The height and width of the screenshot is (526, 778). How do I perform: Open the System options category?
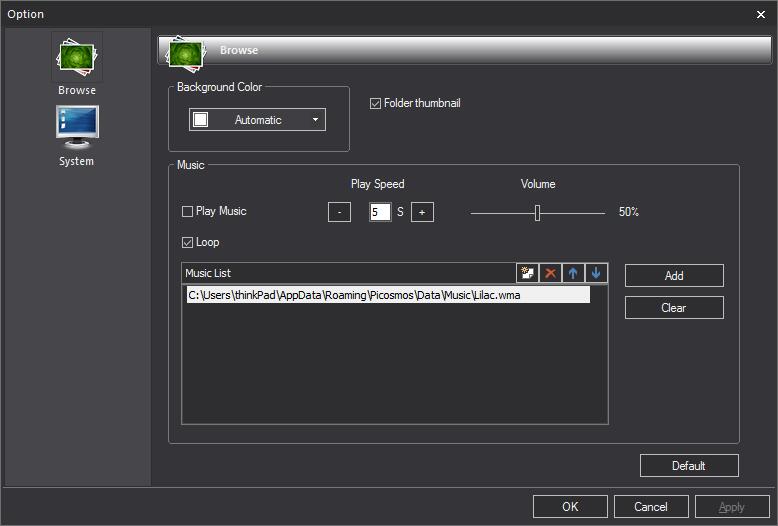[77, 135]
